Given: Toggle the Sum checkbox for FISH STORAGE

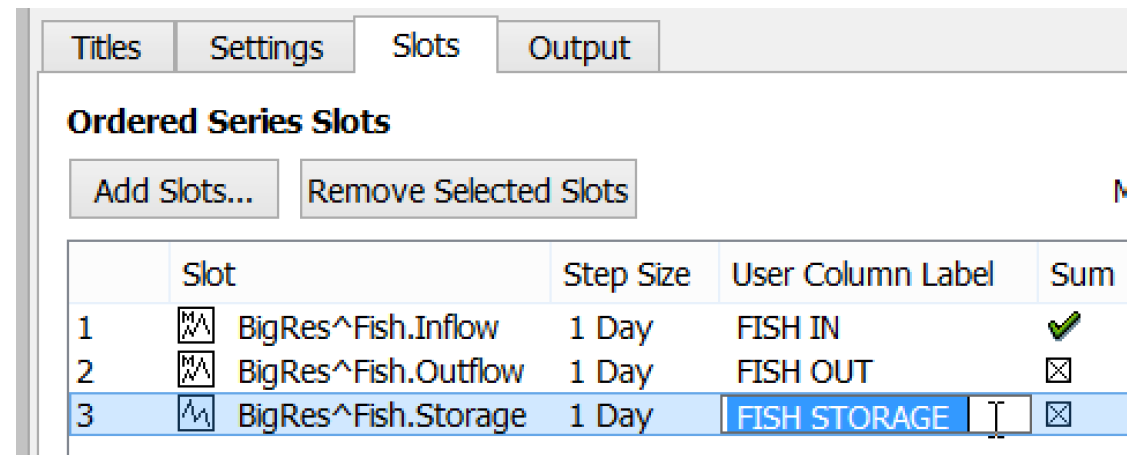Looking at the screenshot, I should point(1058,415).
